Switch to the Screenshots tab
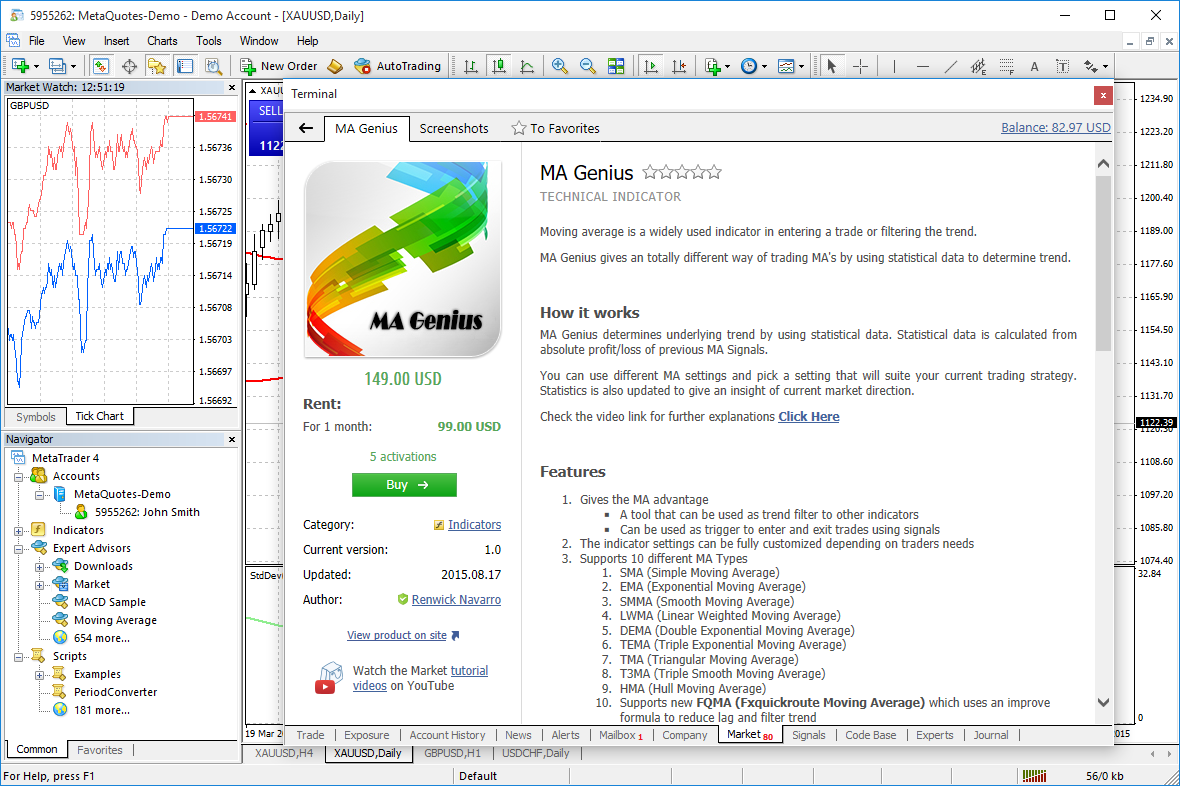The height and width of the screenshot is (786, 1180). 454,128
